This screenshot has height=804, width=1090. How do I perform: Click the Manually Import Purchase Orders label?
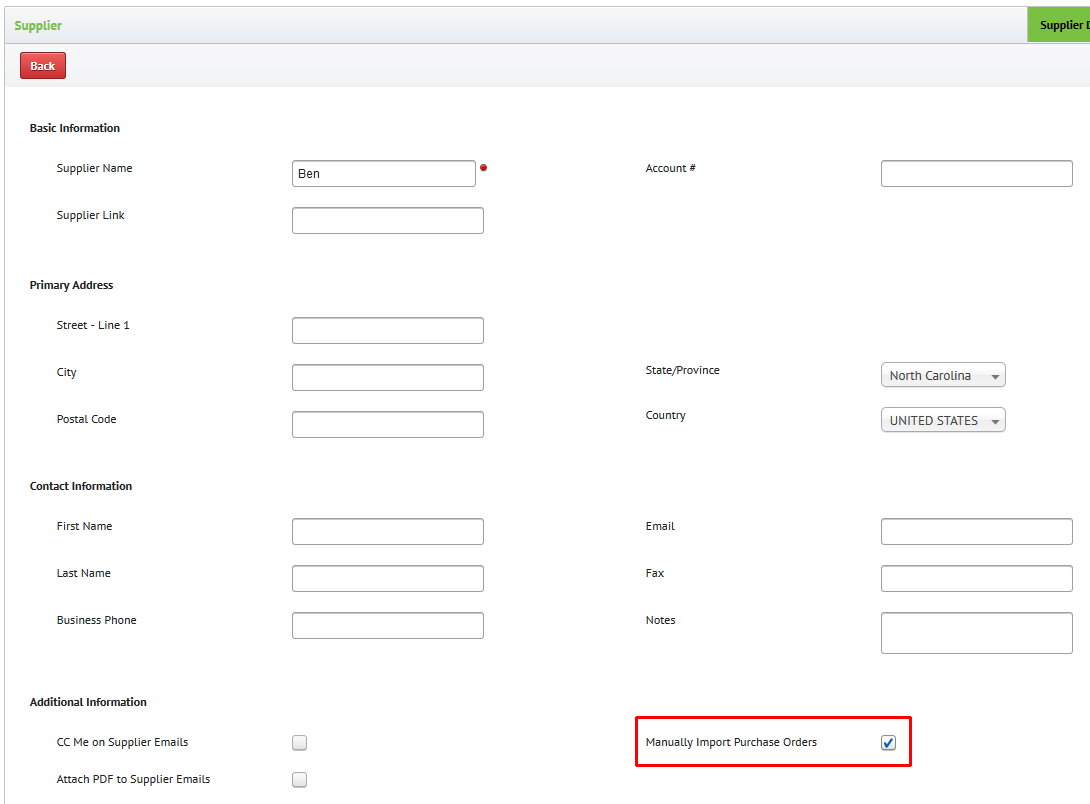(x=731, y=742)
